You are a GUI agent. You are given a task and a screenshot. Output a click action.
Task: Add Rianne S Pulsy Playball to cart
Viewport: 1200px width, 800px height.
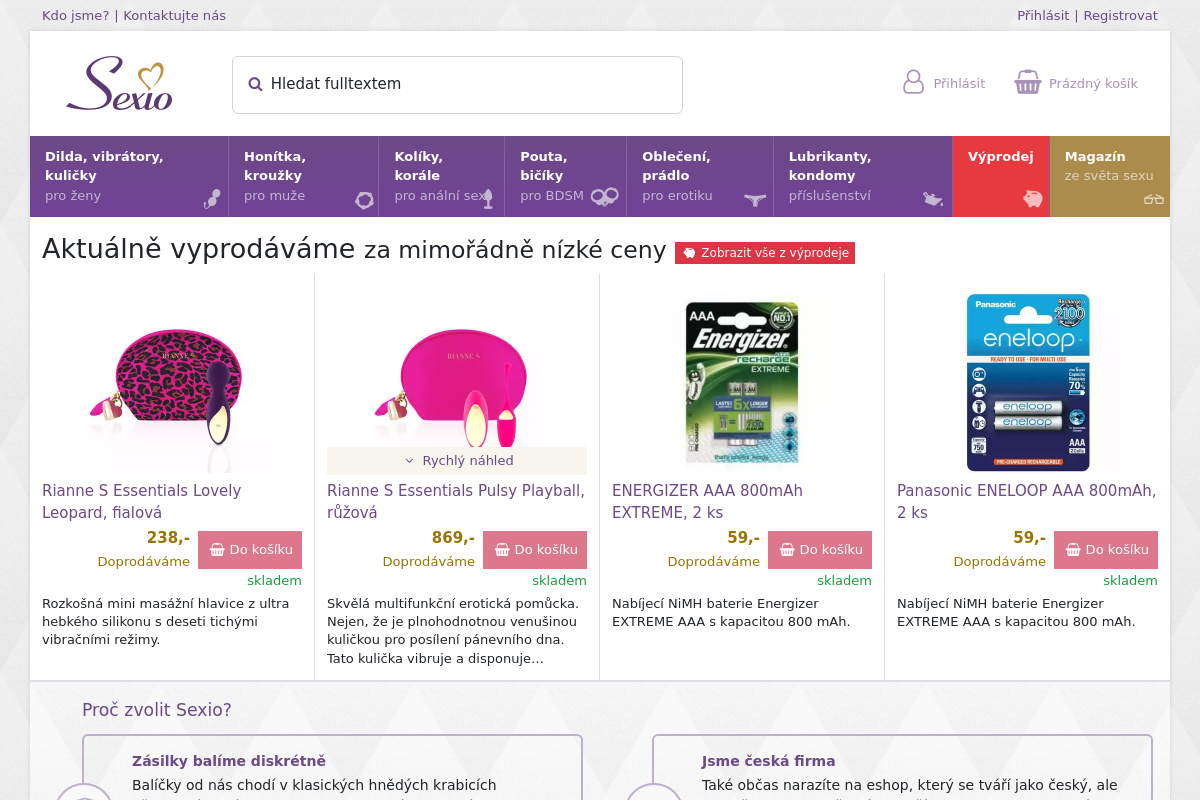[x=535, y=550]
